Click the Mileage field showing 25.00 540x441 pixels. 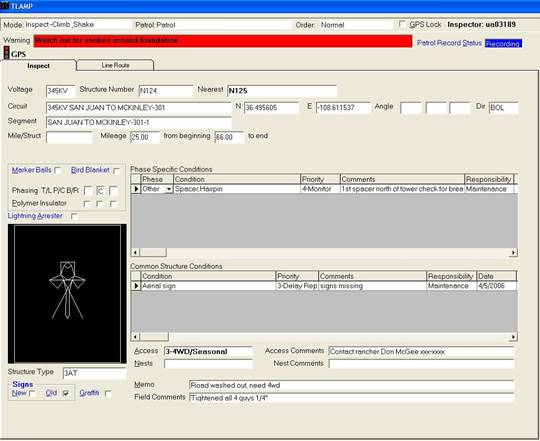(145, 137)
